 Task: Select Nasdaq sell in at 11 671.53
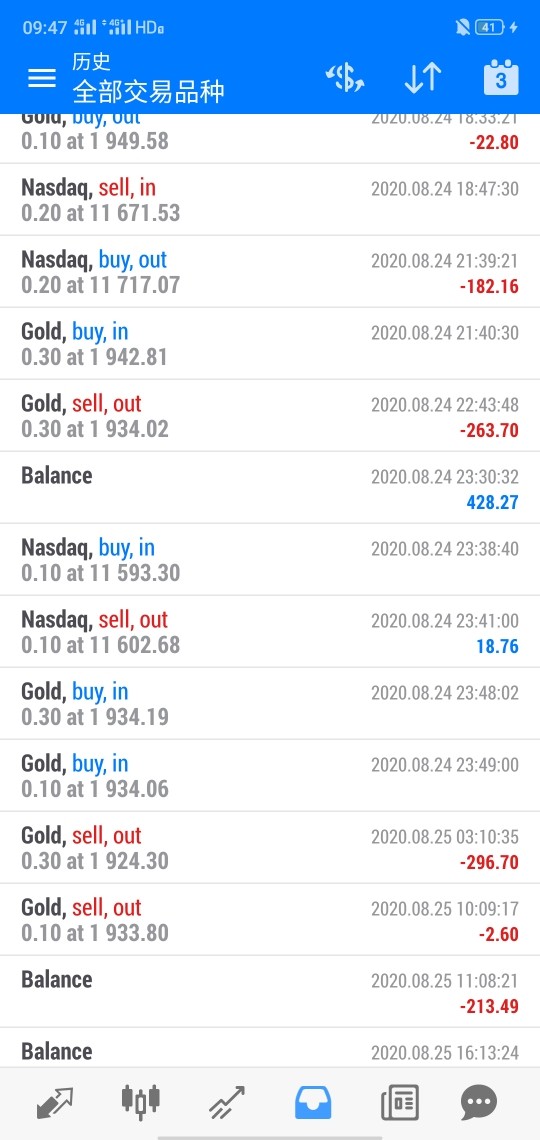click(x=270, y=200)
